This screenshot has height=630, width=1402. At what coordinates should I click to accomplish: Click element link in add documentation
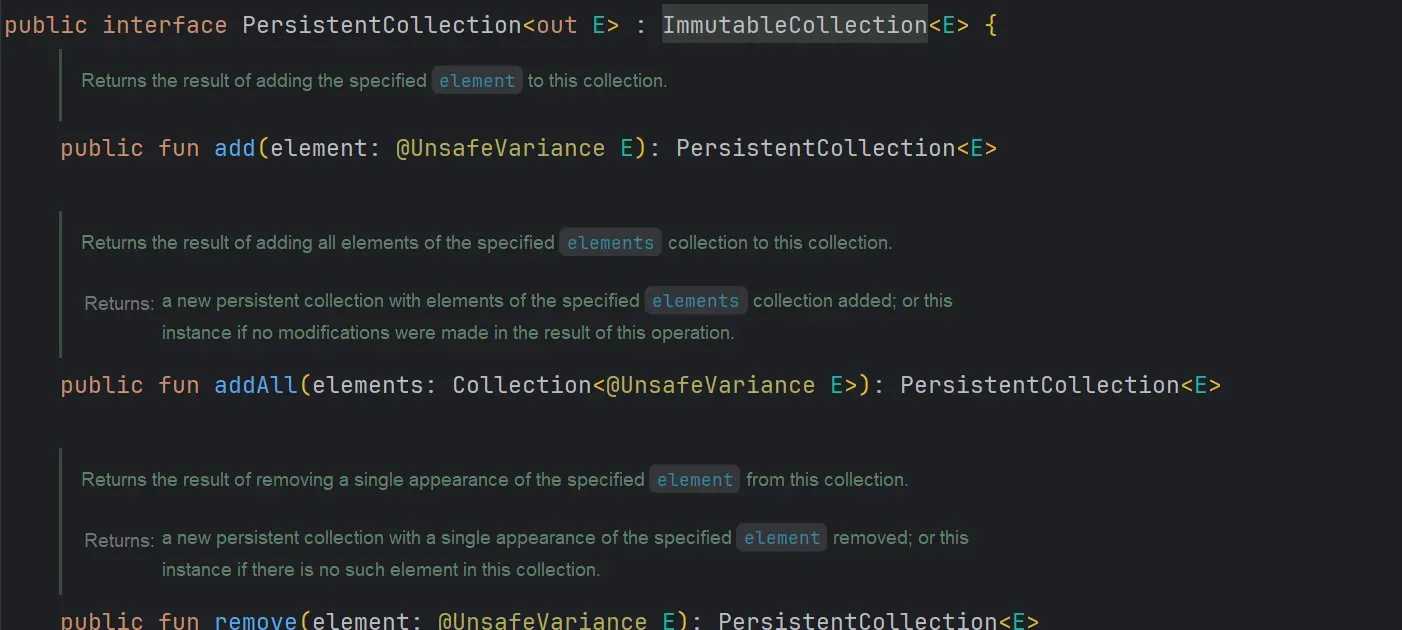click(477, 81)
